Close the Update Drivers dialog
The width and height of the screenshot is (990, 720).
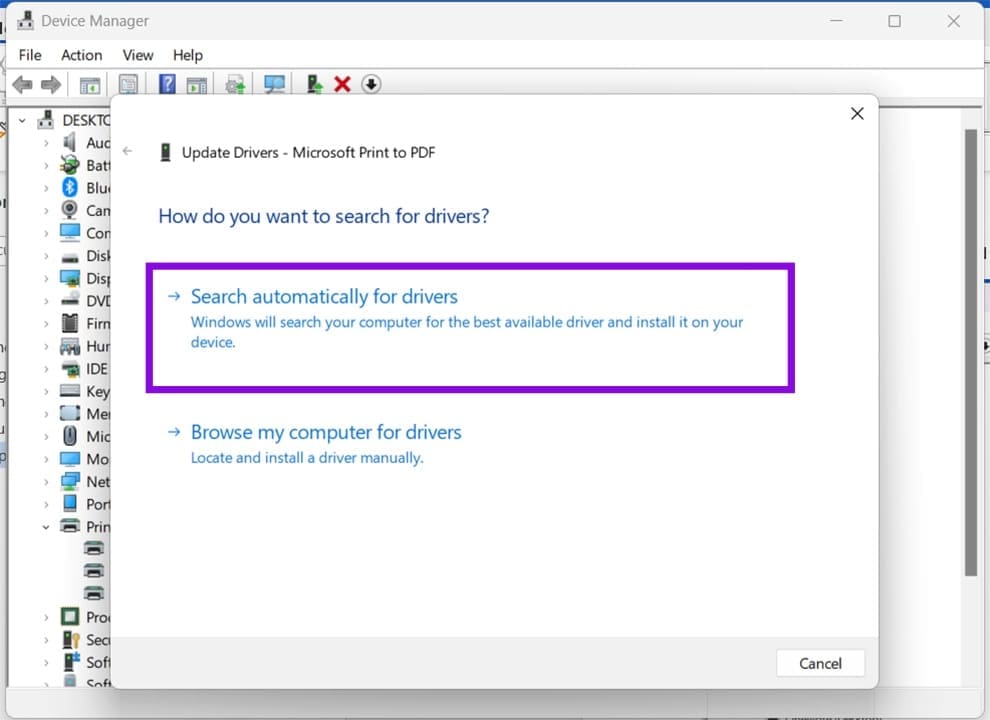(x=857, y=114)
